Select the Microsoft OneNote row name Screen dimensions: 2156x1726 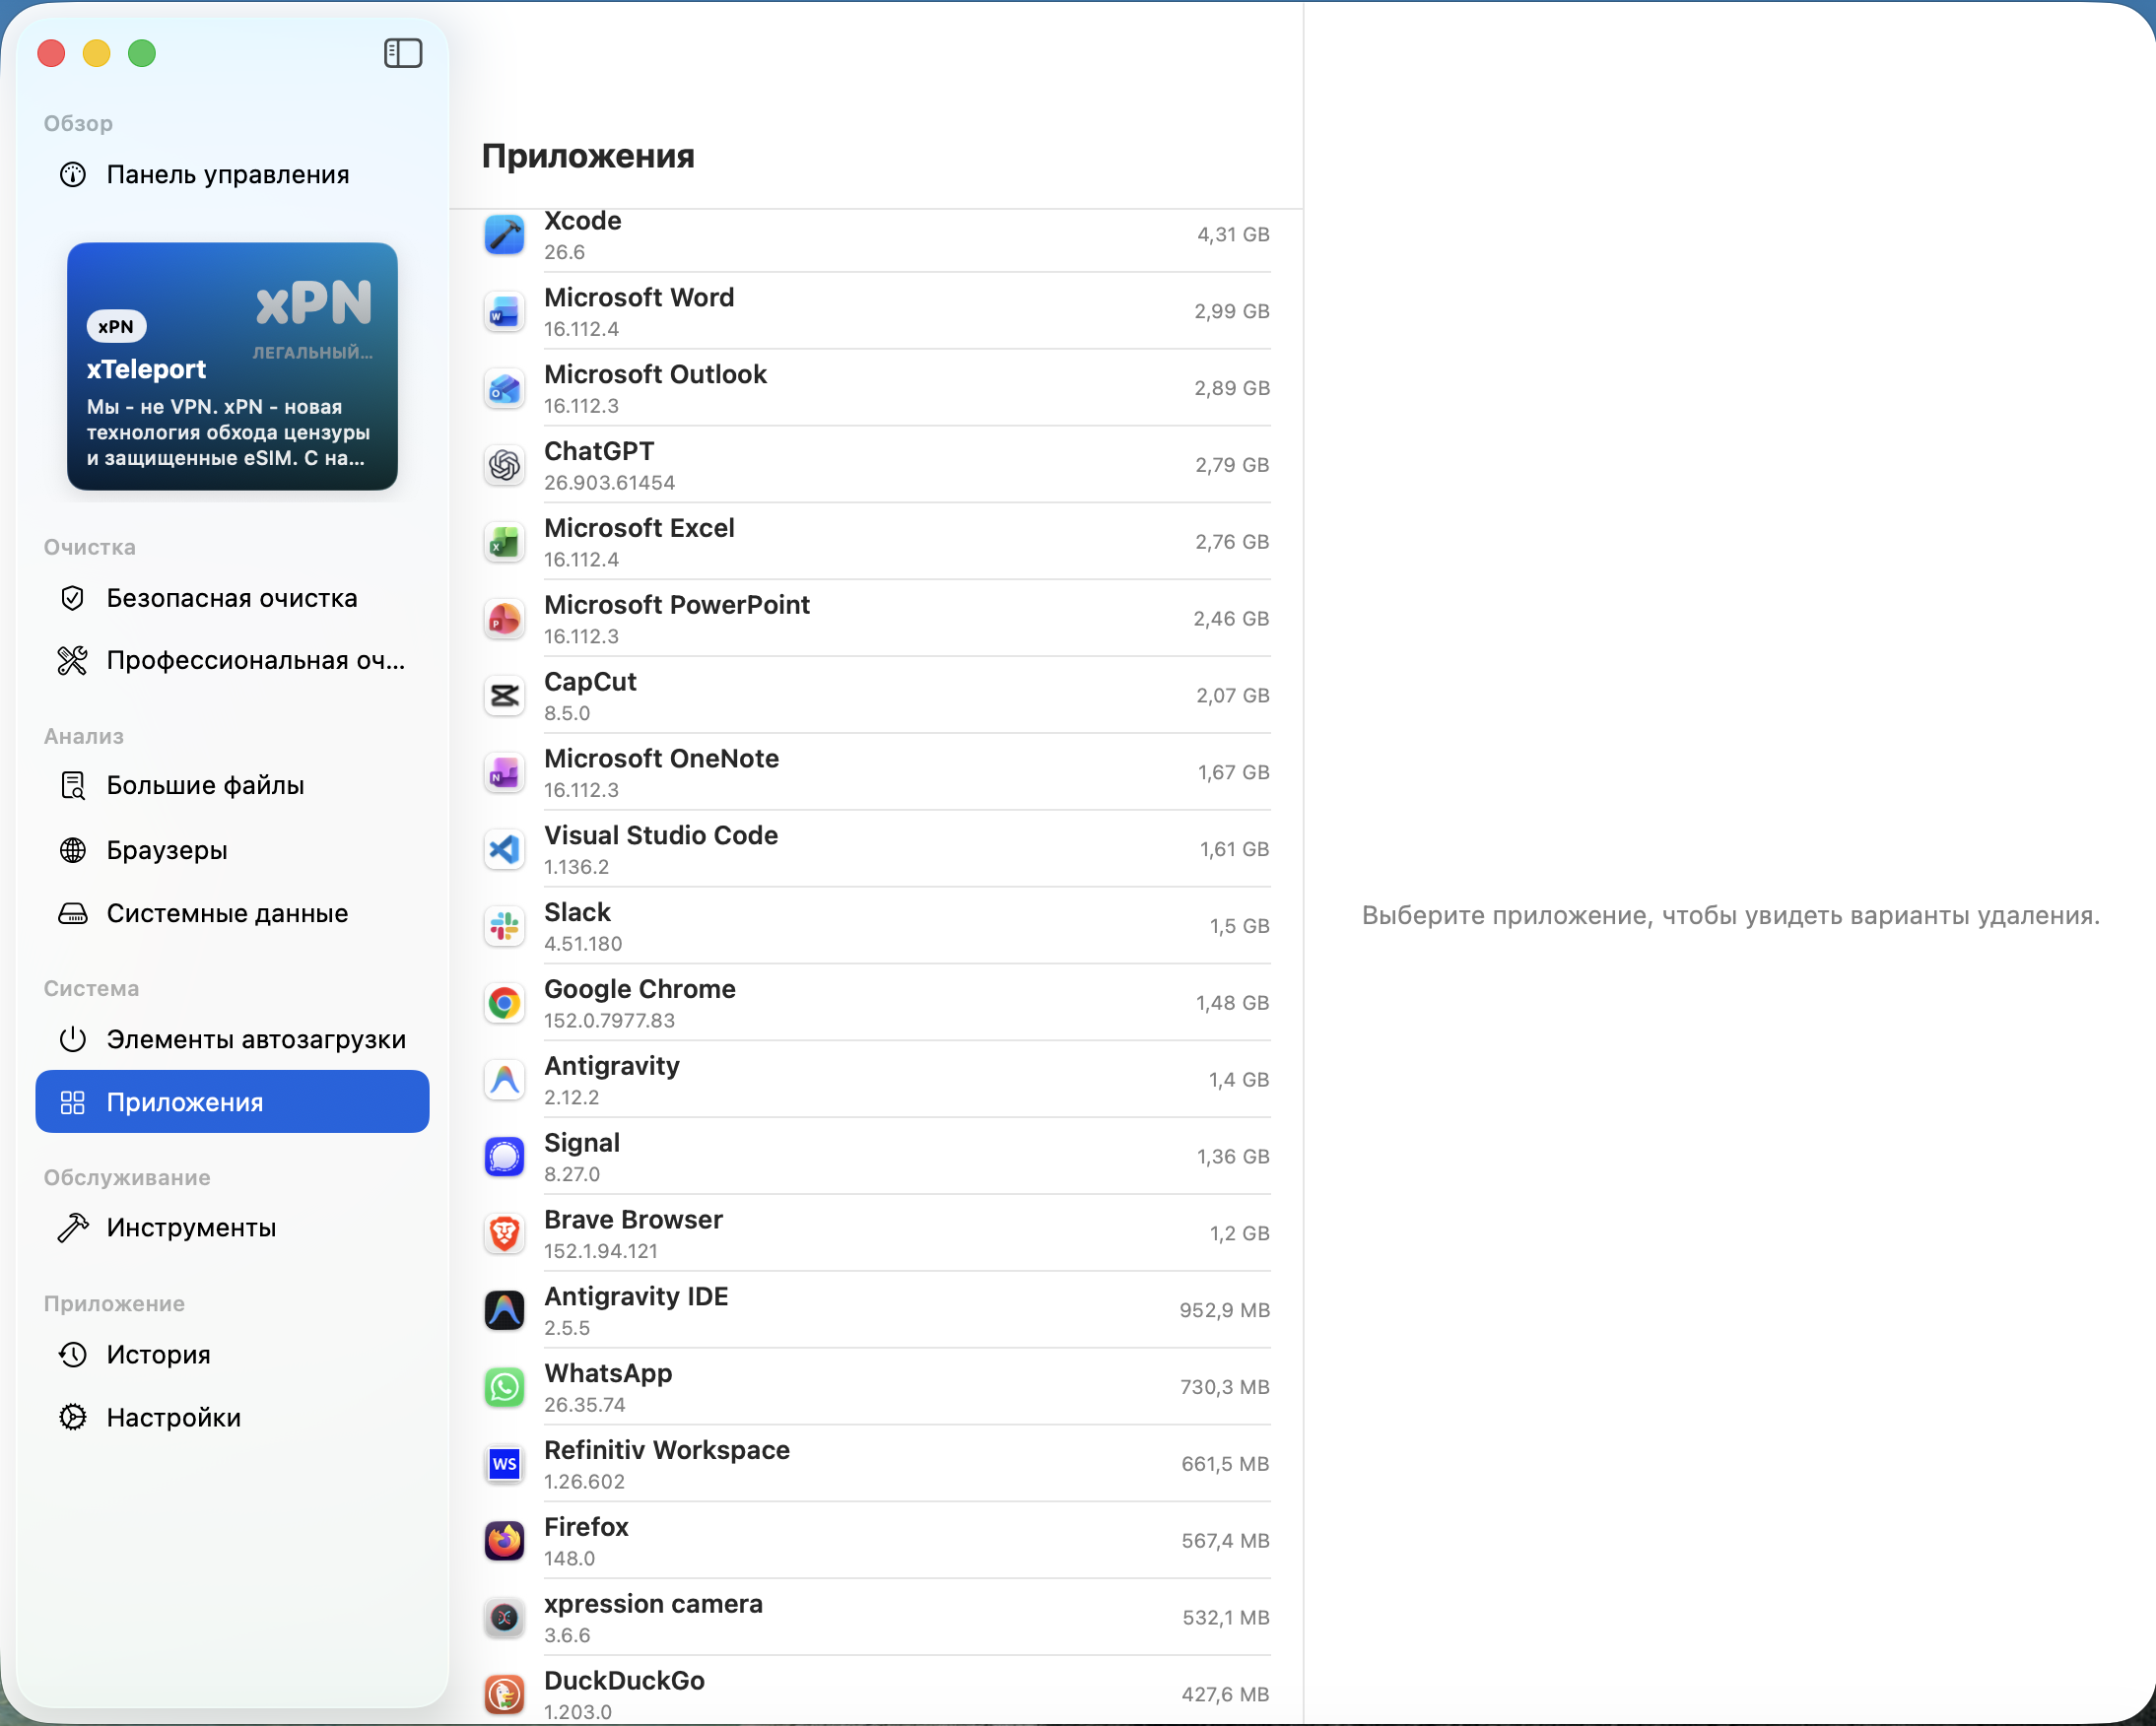point(661,759)
